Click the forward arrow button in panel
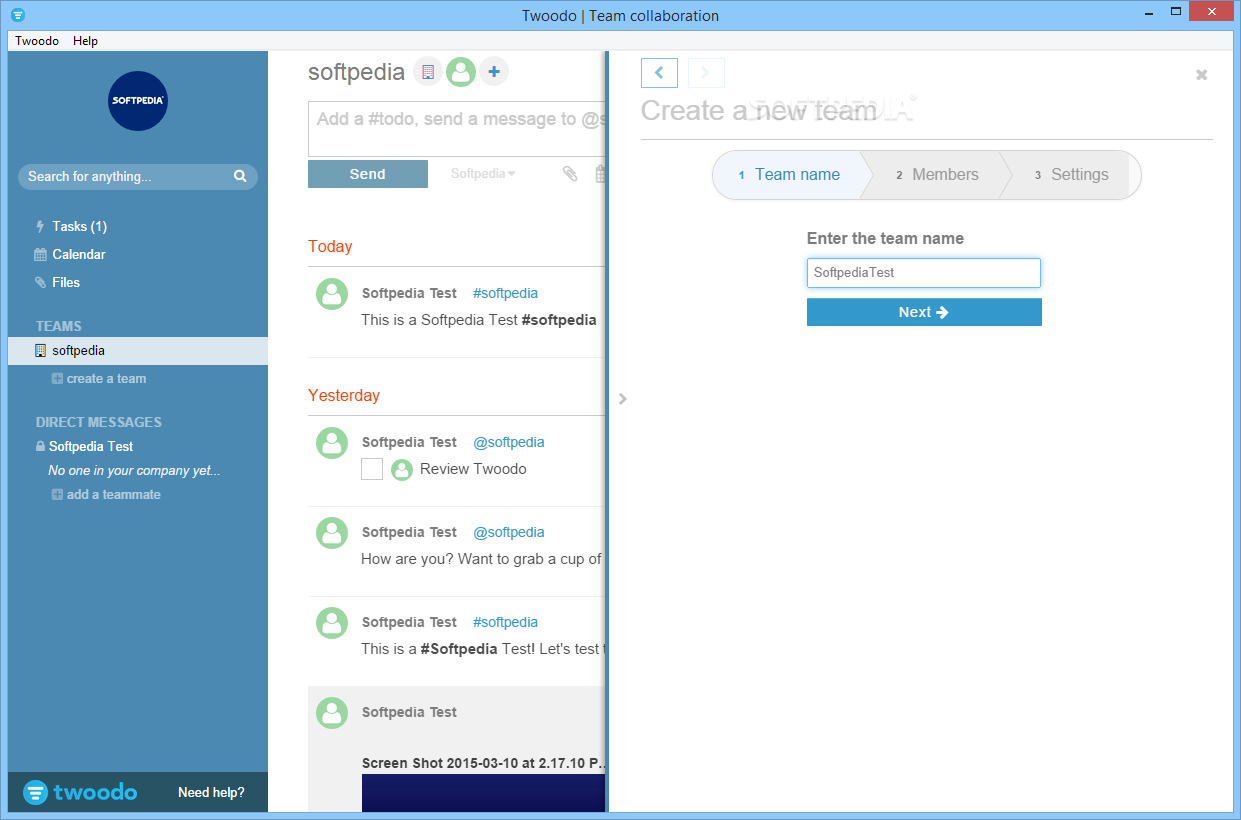 coord(706,73)
